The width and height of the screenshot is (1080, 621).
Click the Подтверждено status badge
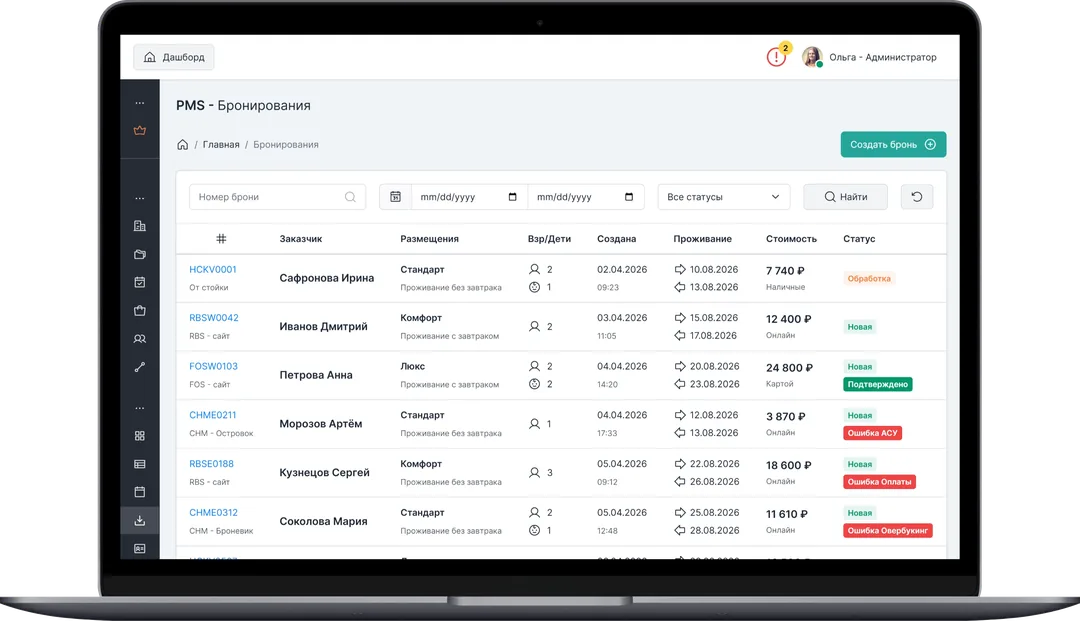tap(878, 384)
